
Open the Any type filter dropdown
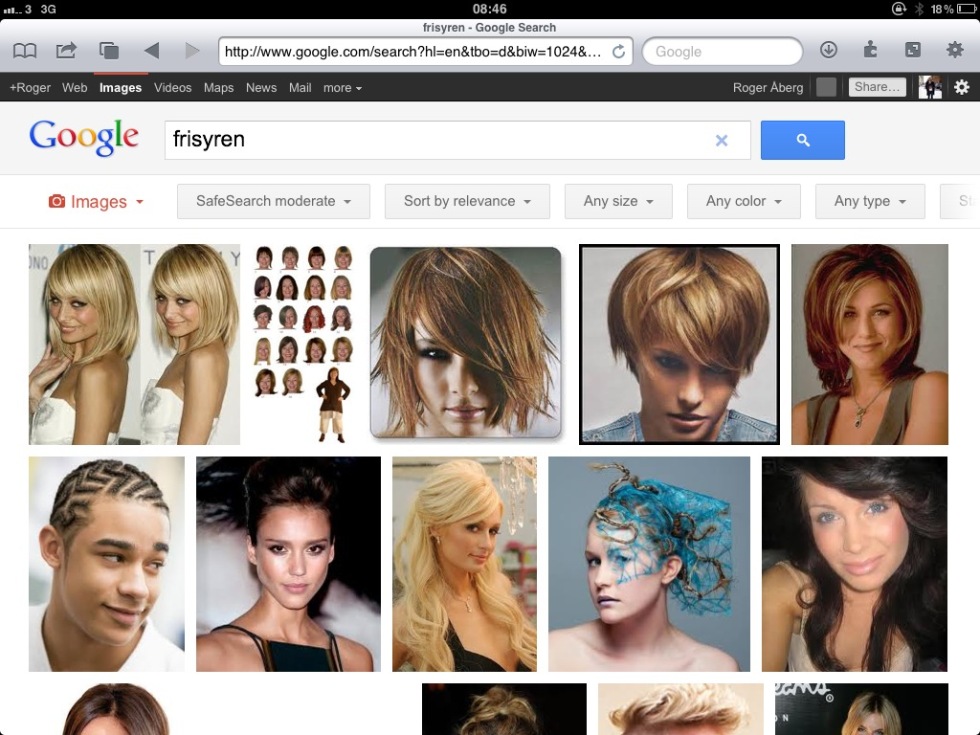pyautogui.click(x=869, y=201)
